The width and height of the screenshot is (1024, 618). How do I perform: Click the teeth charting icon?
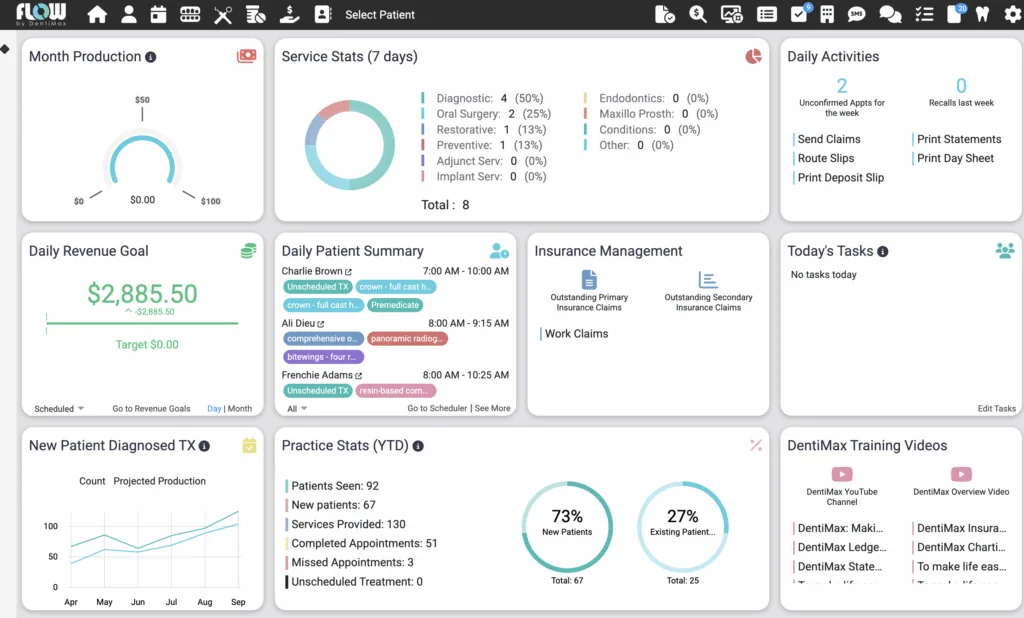[x=190, y=15]
